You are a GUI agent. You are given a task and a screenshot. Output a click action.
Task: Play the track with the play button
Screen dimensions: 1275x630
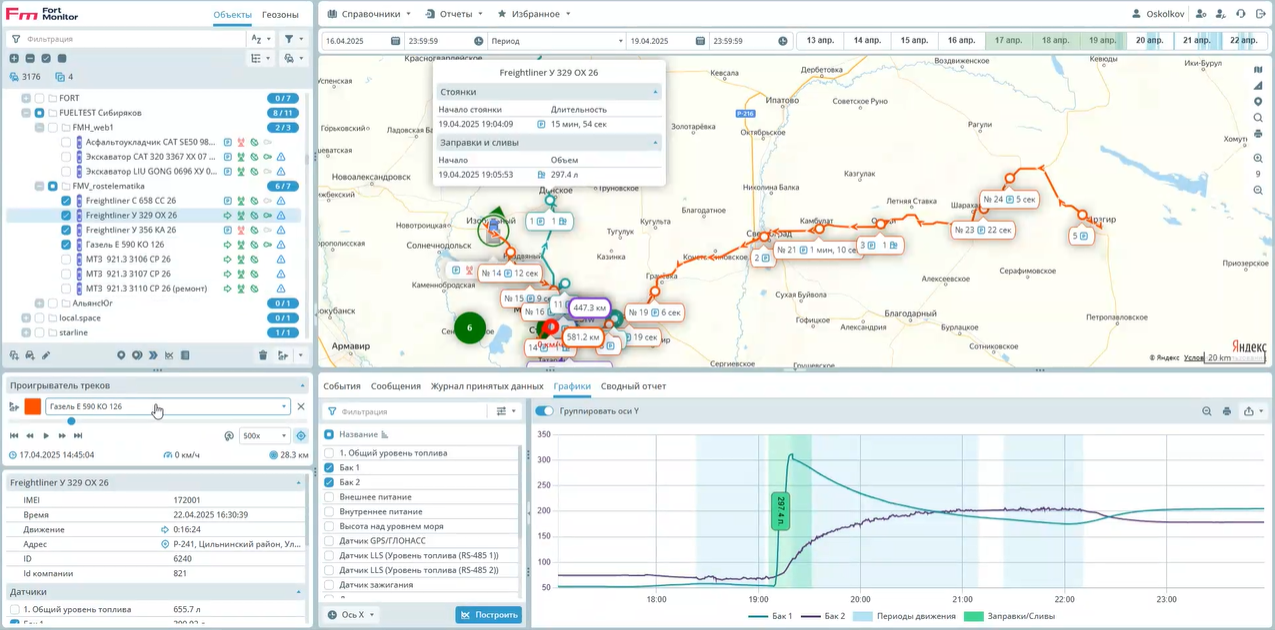tap(46, 436)
